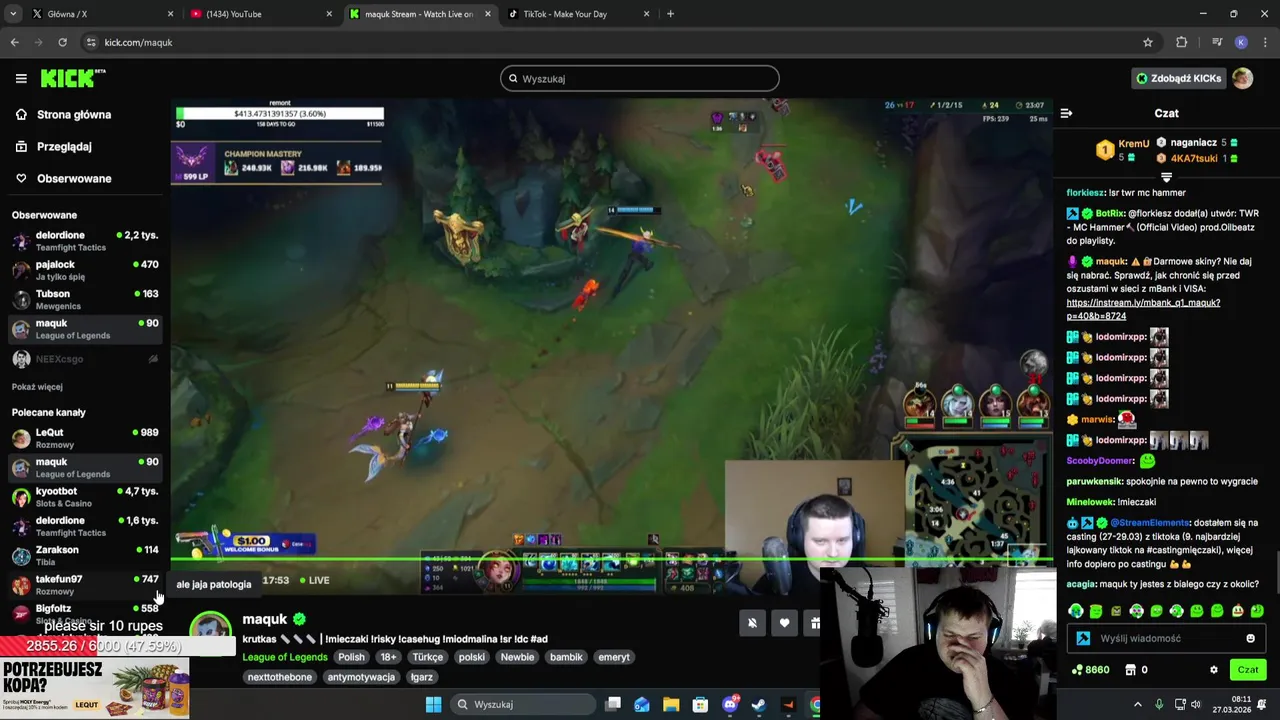Click the KICK logo

click(72, 78)
